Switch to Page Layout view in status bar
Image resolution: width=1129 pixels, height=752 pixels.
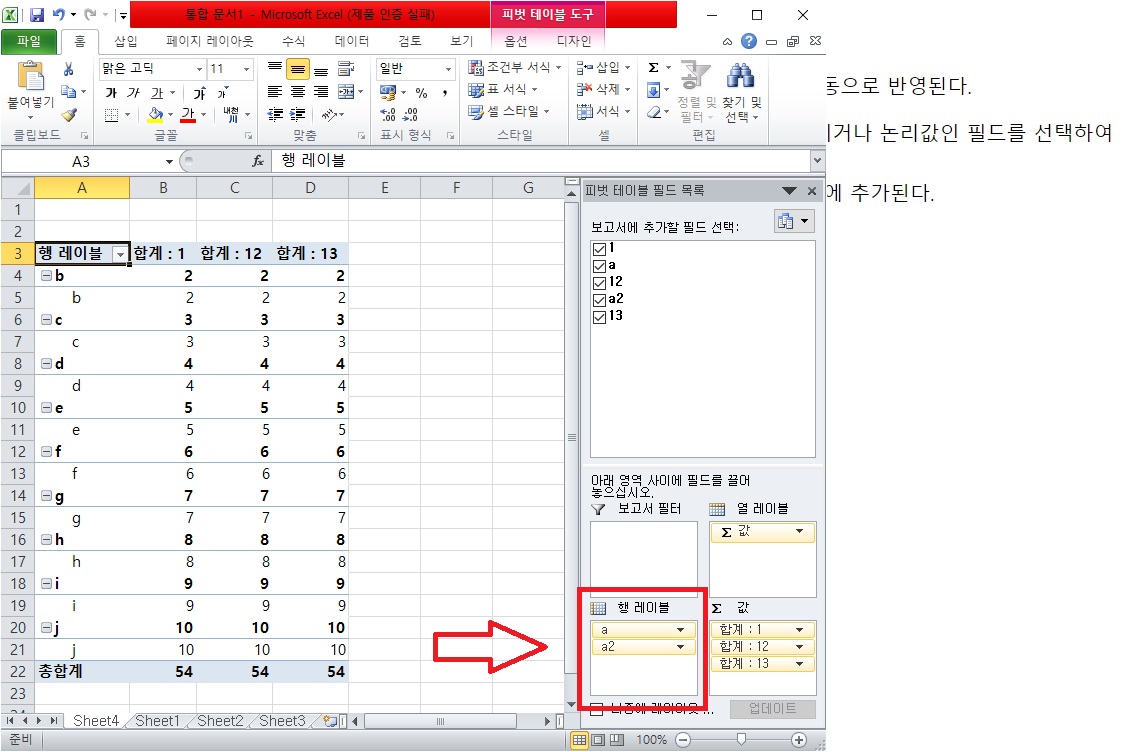click(598, 740)
